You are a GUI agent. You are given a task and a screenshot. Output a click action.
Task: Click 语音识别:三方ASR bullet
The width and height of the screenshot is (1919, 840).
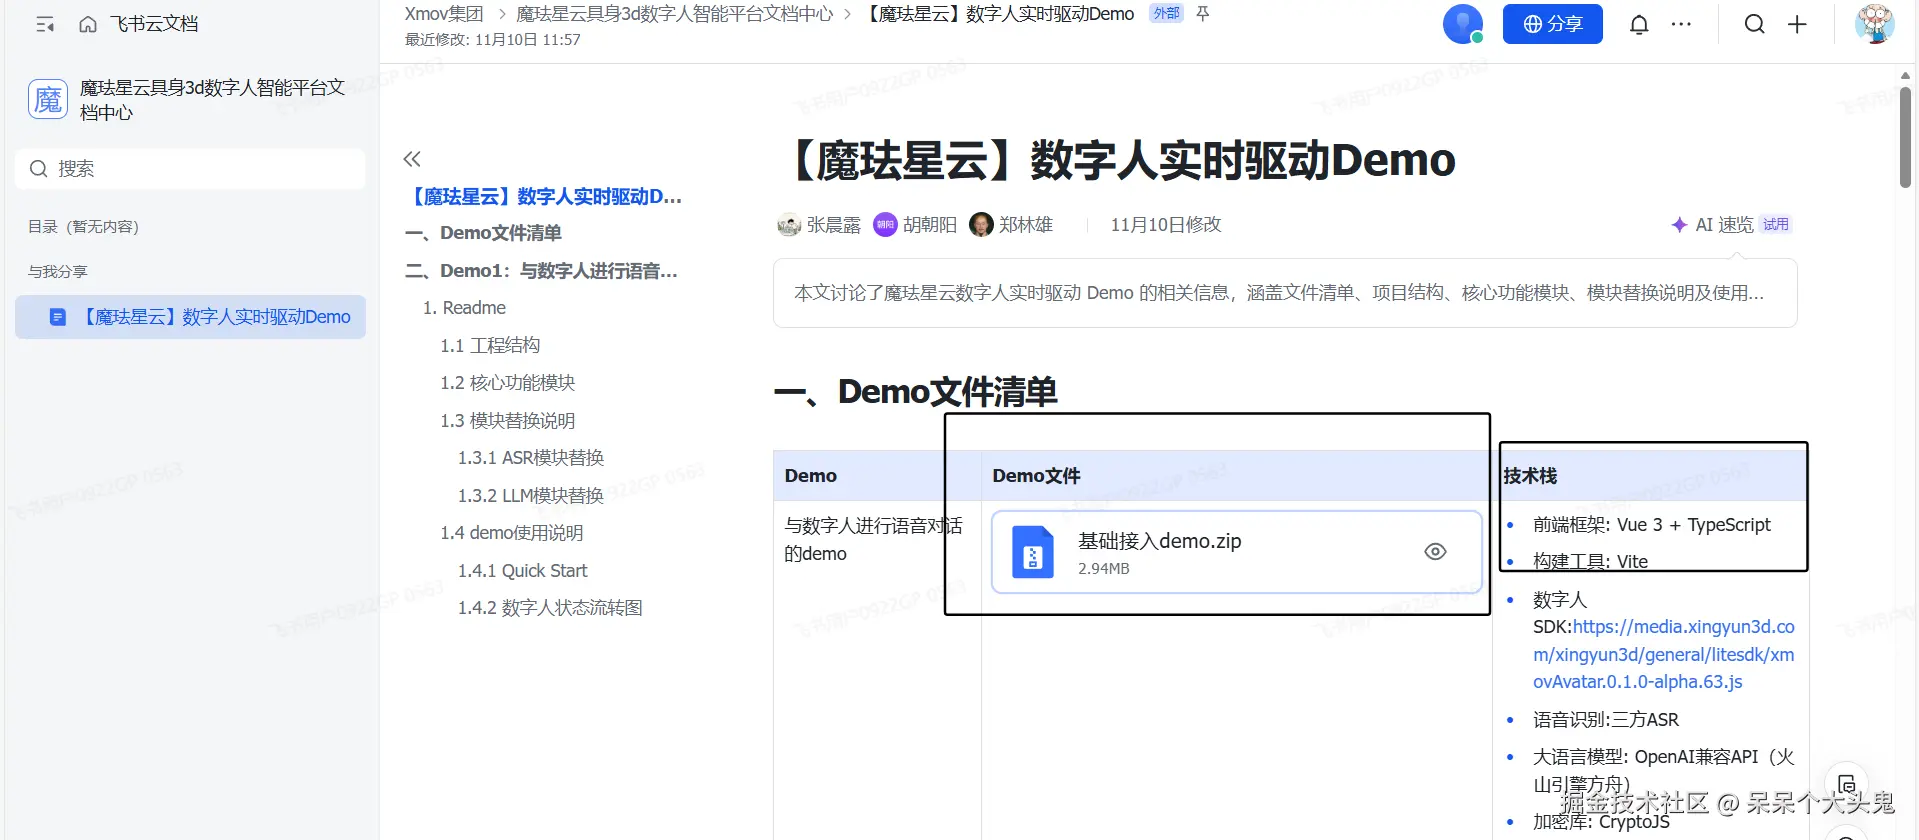(1606, 720)
